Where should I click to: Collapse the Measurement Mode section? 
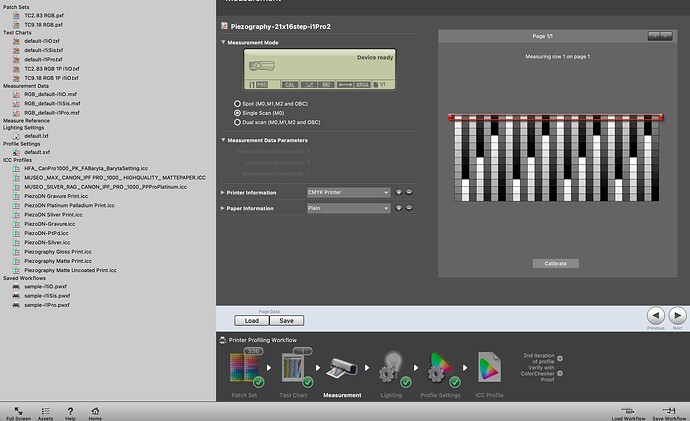point(224,43)
